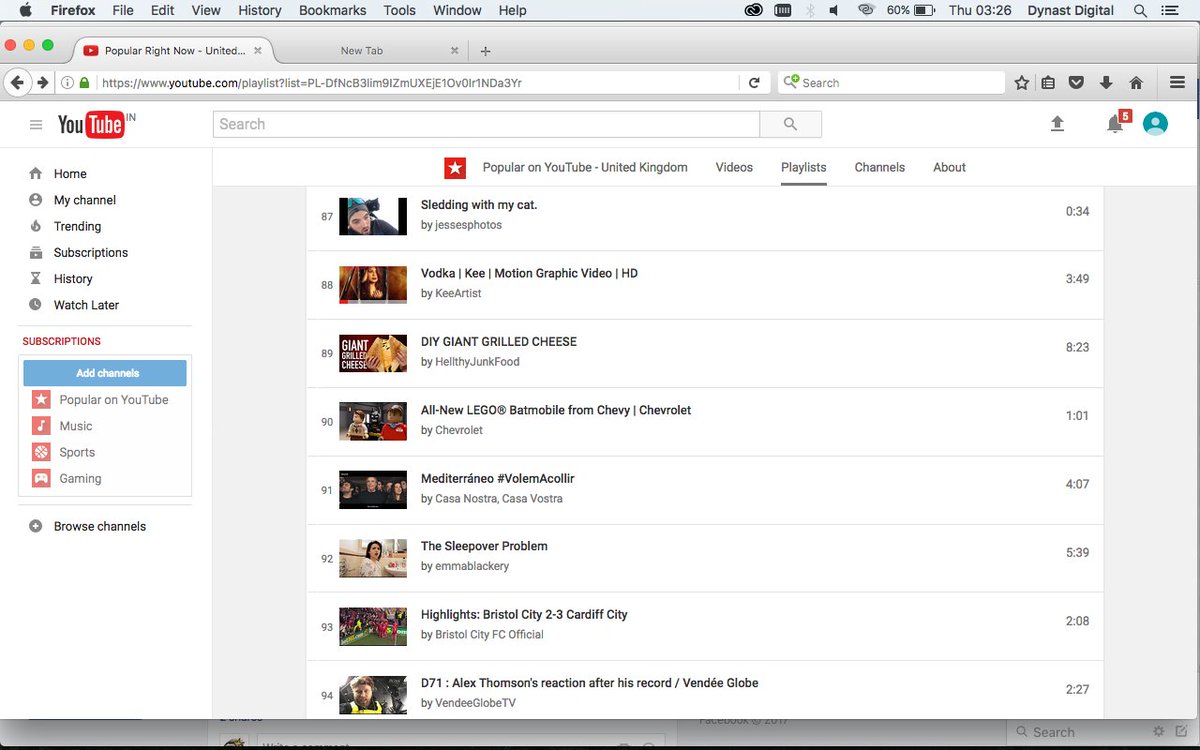Open a new tab with the plus button

(x=485, y=51)
